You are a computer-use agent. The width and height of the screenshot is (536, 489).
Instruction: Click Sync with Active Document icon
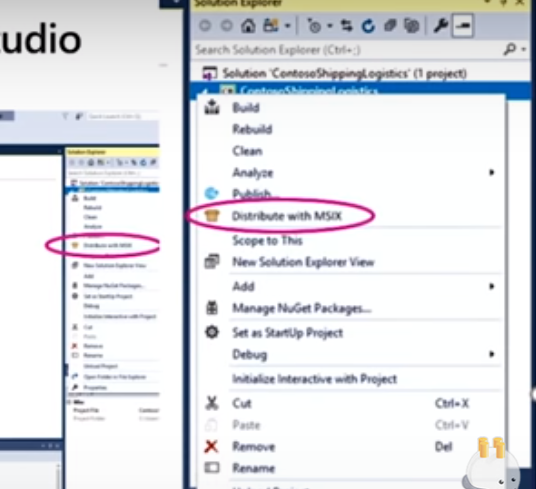(x=347, y=26)
